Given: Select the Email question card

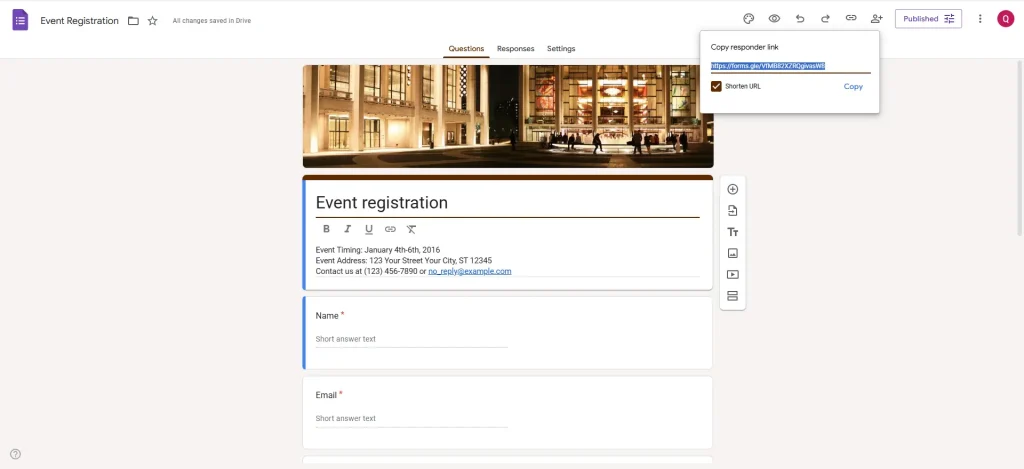Looking at the screenshot, I should (507, 412).
